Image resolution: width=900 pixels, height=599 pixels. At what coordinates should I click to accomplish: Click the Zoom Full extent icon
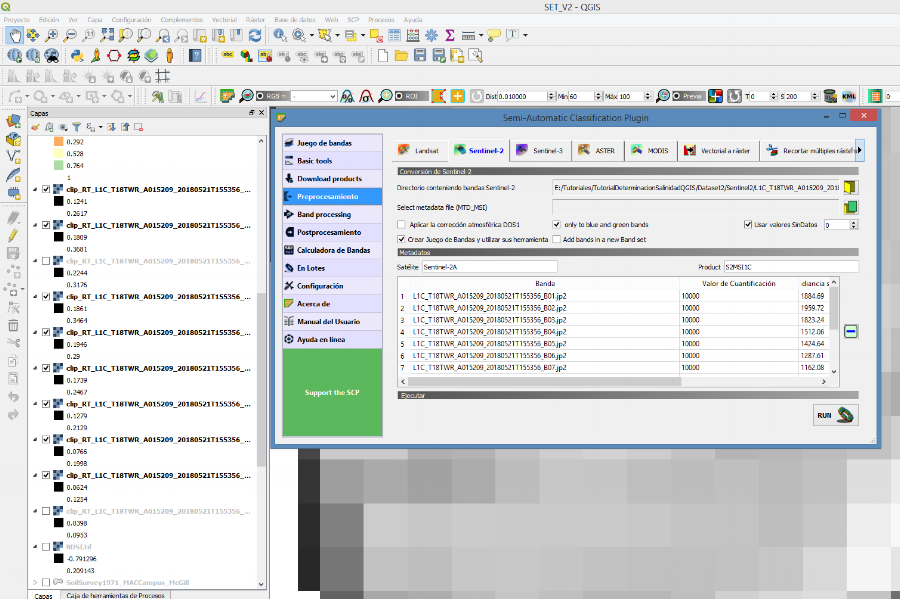coord(107,36)
